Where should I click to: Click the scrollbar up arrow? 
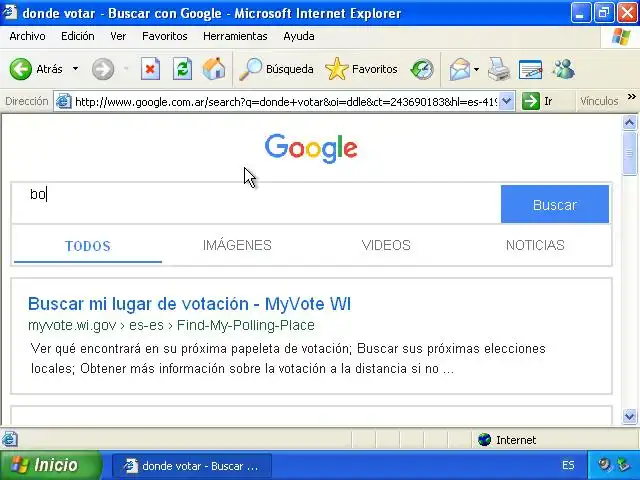(x=629, y=123)
